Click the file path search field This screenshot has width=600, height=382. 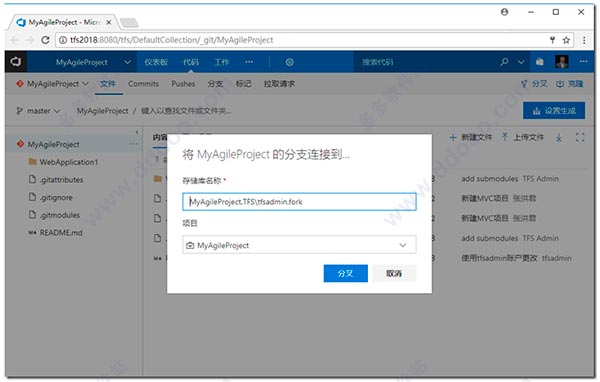click(186, 111)
